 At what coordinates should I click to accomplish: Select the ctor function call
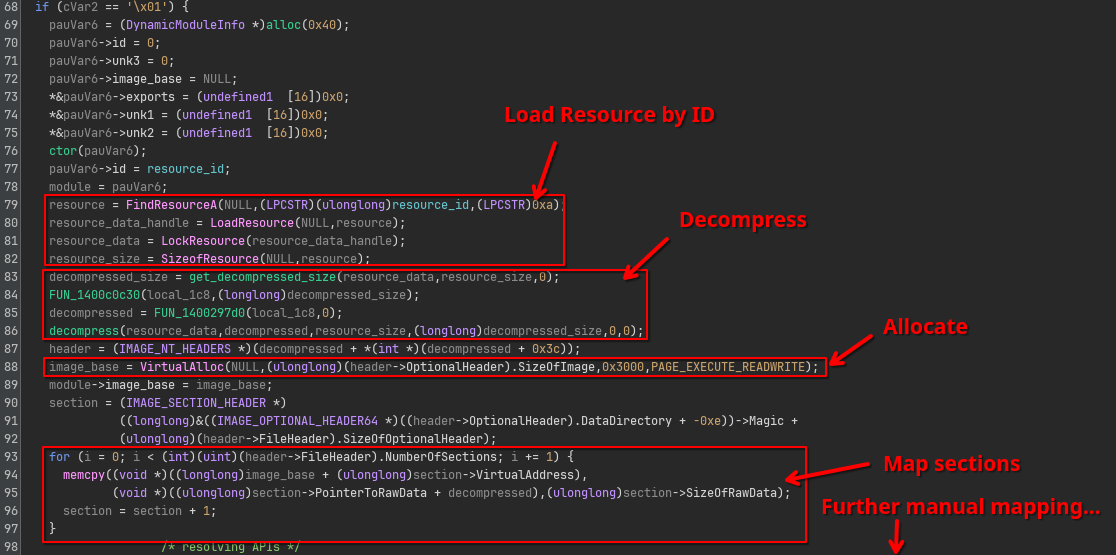(63, 151)
